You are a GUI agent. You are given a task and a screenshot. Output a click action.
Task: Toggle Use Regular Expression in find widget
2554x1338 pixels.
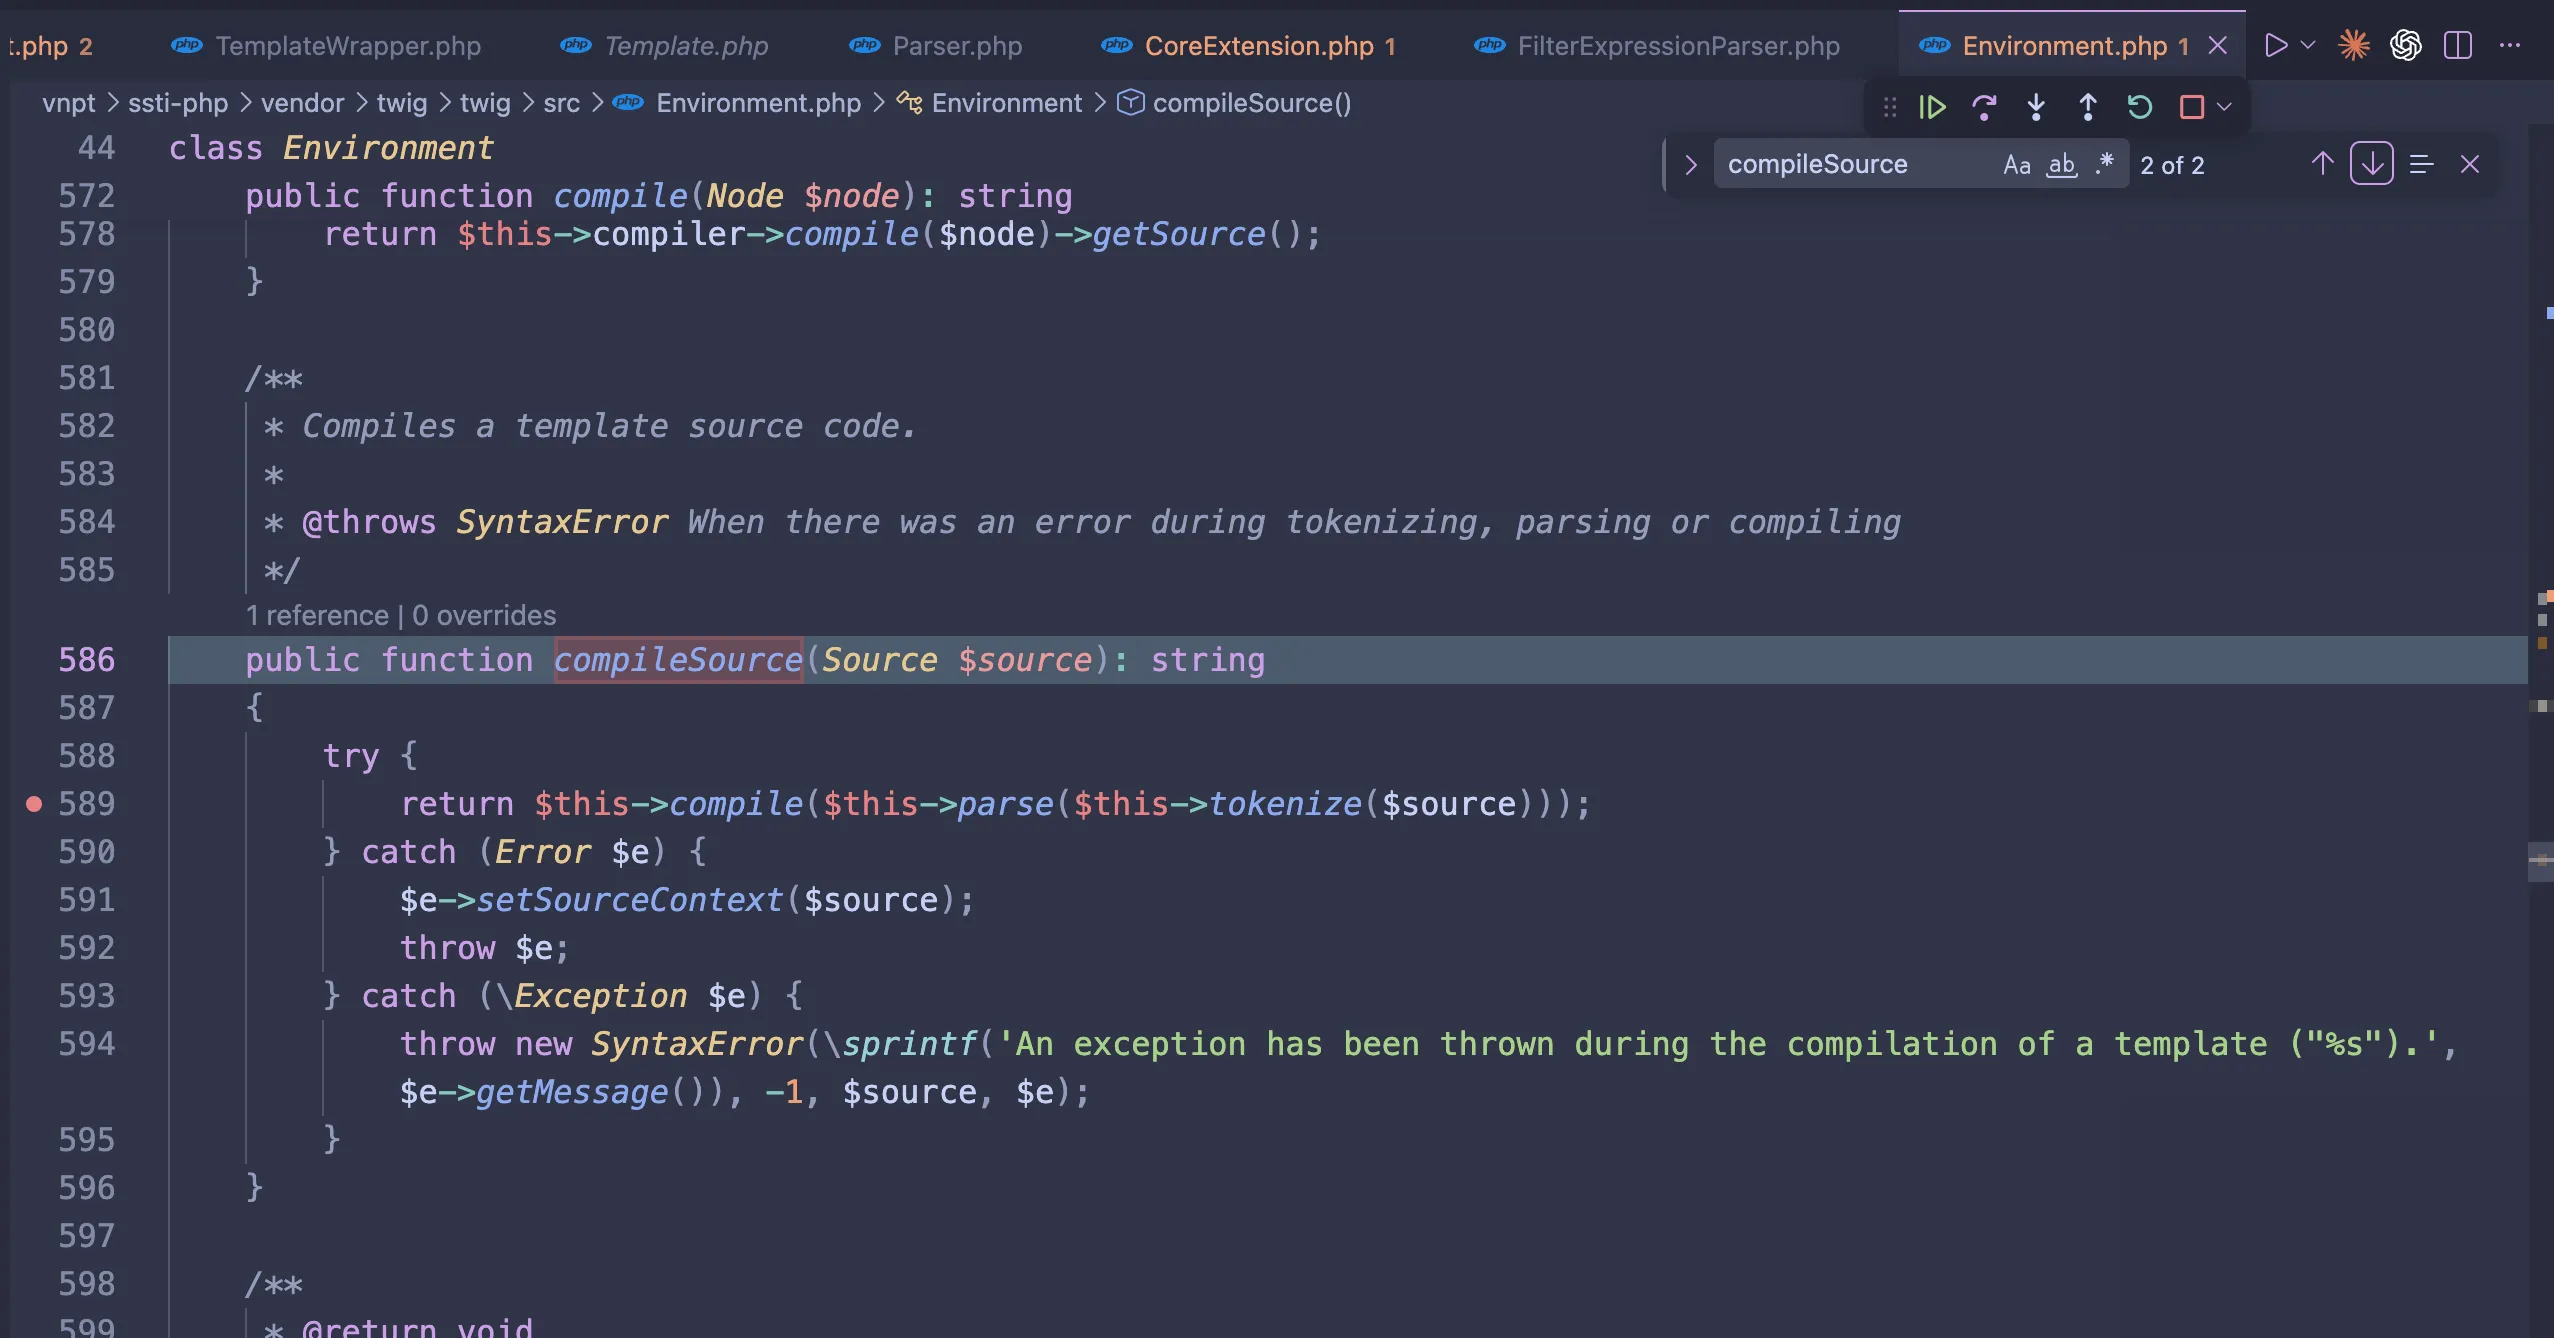[x=2105, y=164]
